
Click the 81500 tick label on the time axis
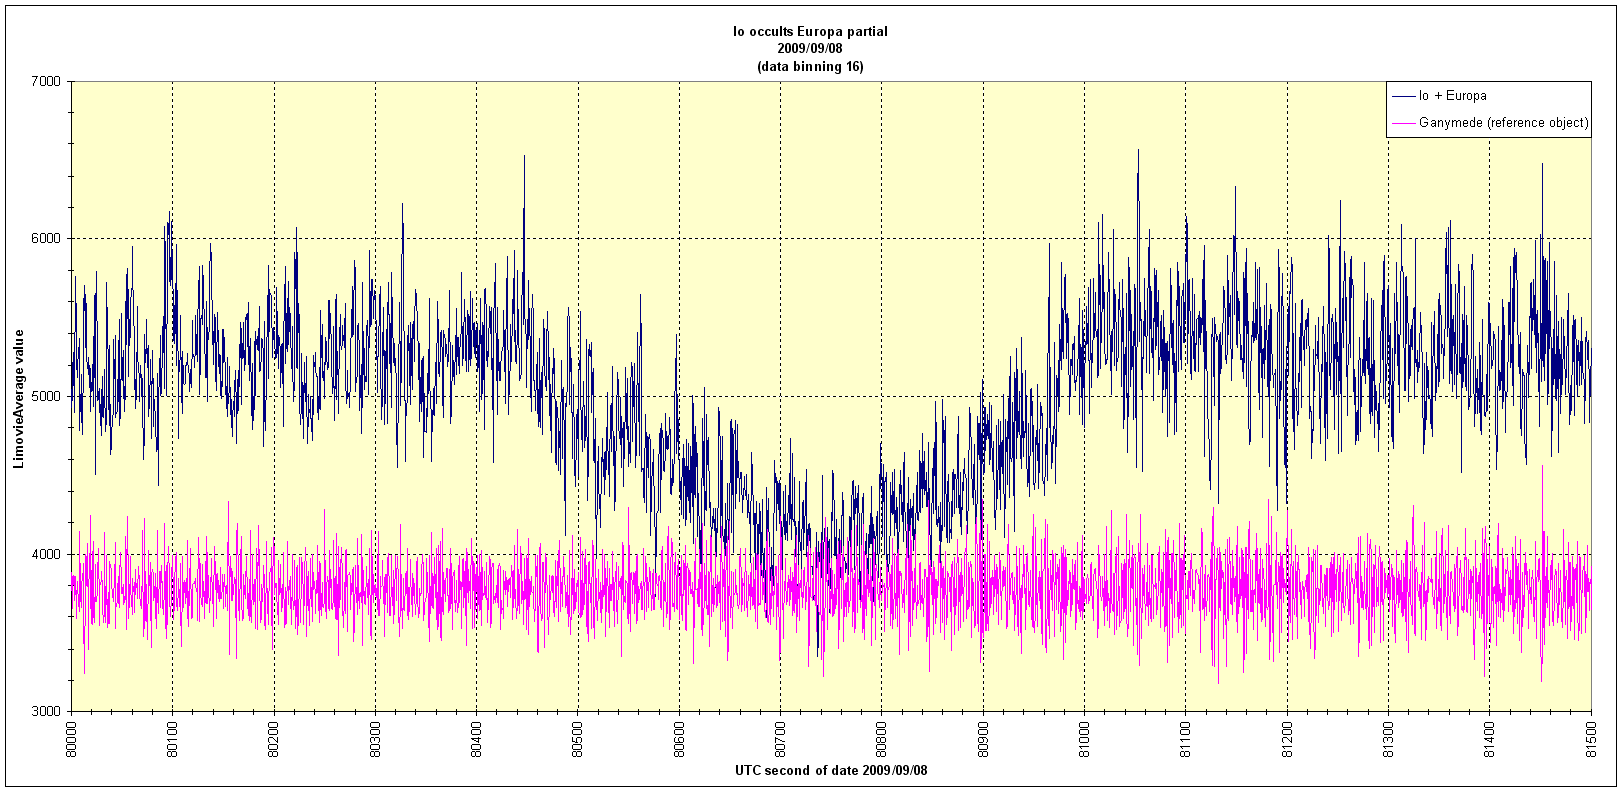(x=1591, y=738)
